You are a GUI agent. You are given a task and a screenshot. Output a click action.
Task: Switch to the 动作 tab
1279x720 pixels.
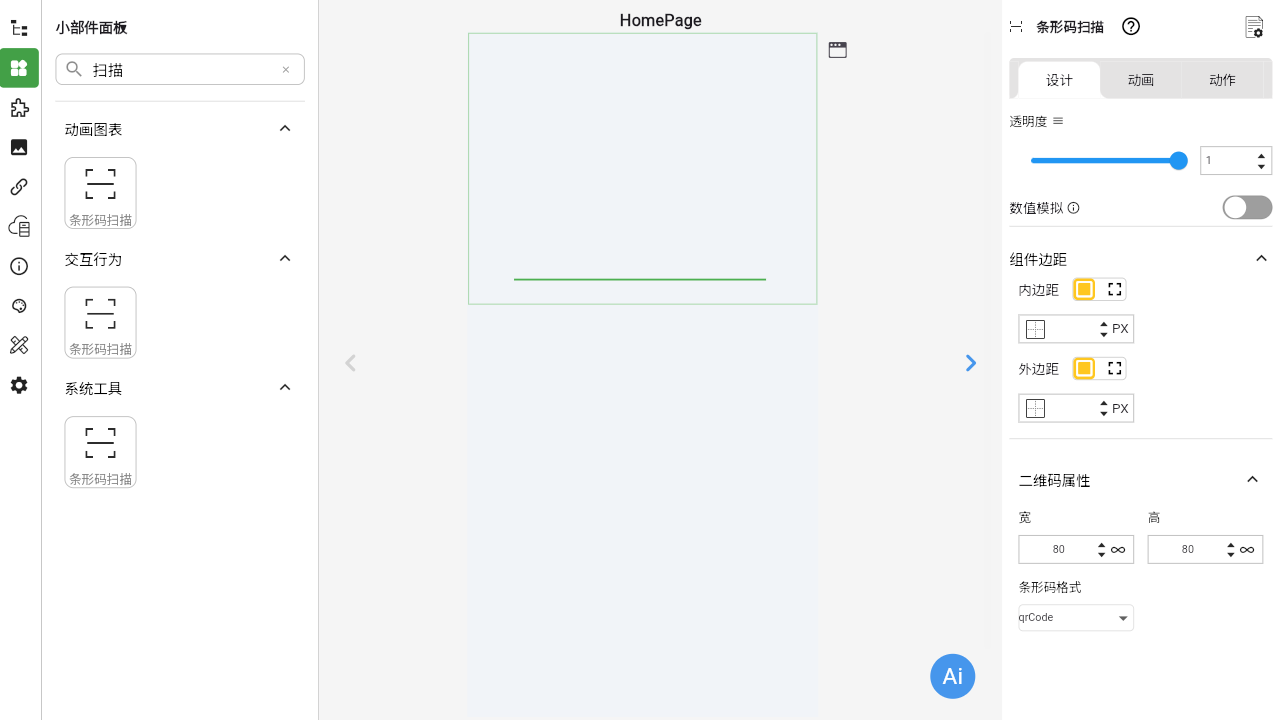coord(1222,80)
